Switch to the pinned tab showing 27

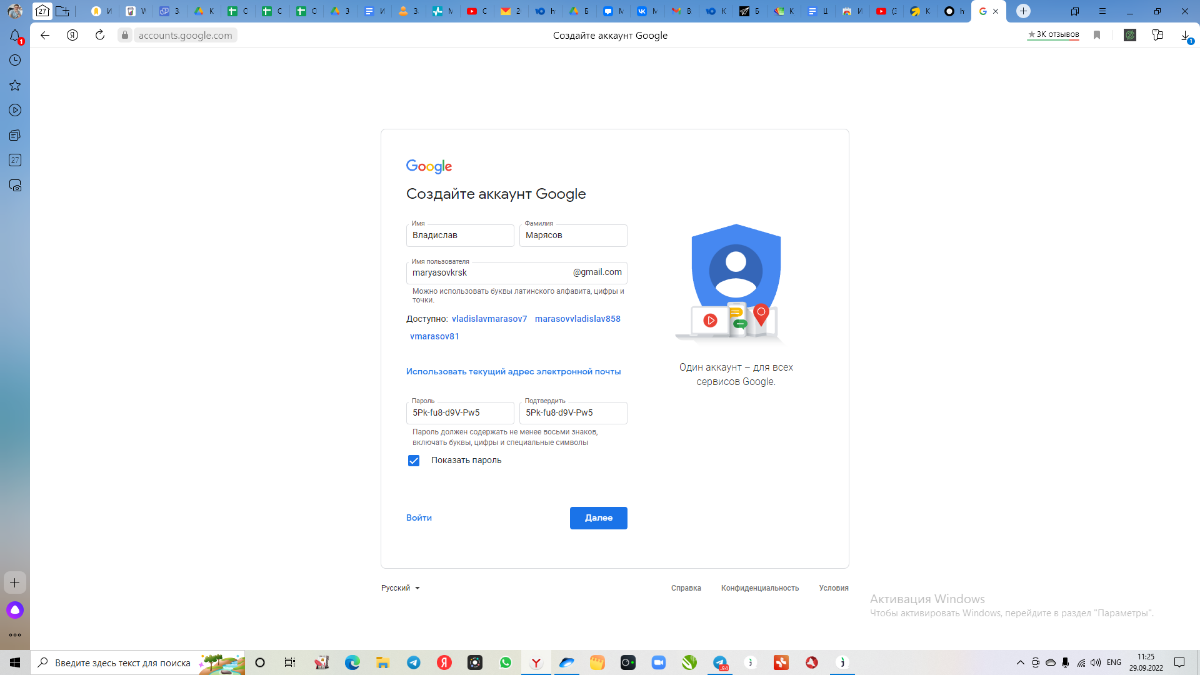coord(42,11)
